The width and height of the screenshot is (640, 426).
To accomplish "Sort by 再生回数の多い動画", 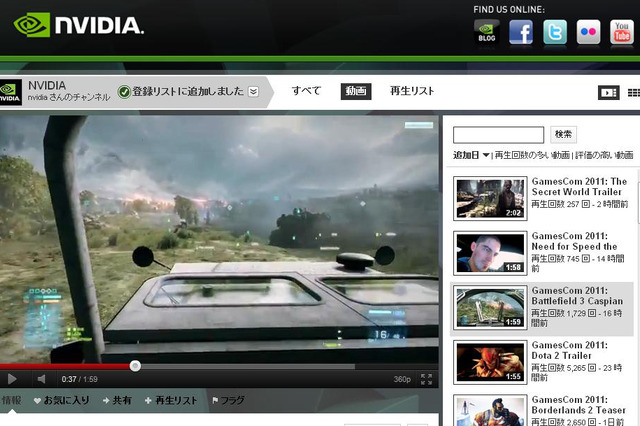I will (532, 155).
